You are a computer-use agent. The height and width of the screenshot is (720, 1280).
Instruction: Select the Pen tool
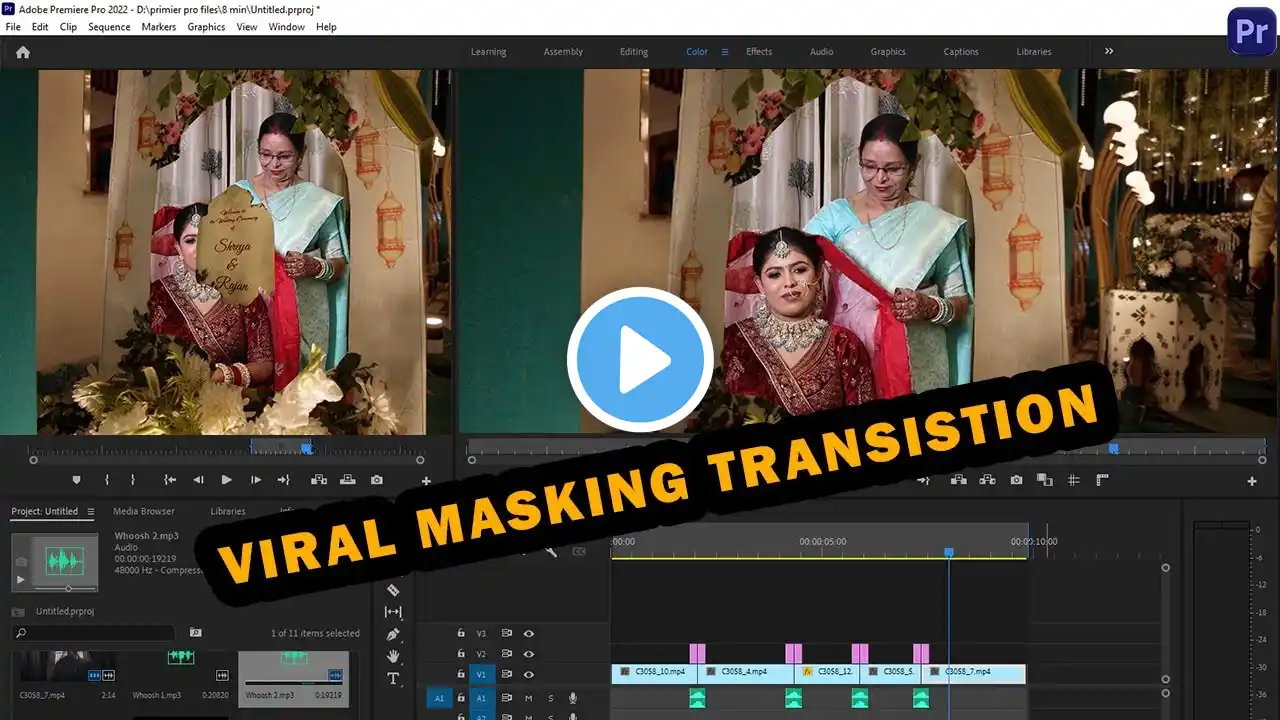coord(393,634)
